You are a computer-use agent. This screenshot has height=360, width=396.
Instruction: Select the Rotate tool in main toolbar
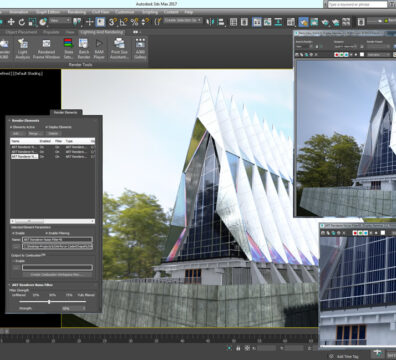22,22
